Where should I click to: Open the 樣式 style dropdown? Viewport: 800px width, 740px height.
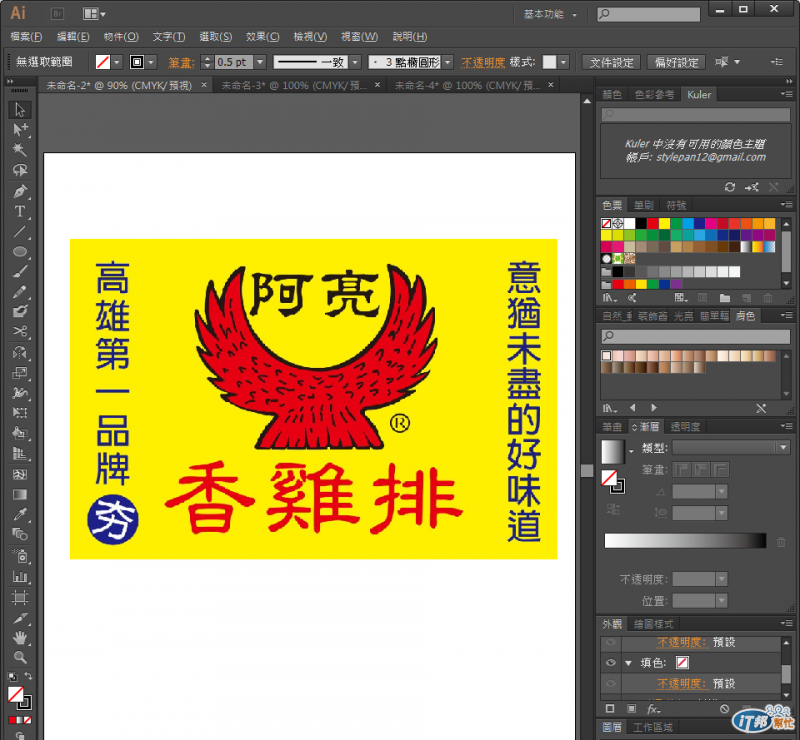point(563,62)
